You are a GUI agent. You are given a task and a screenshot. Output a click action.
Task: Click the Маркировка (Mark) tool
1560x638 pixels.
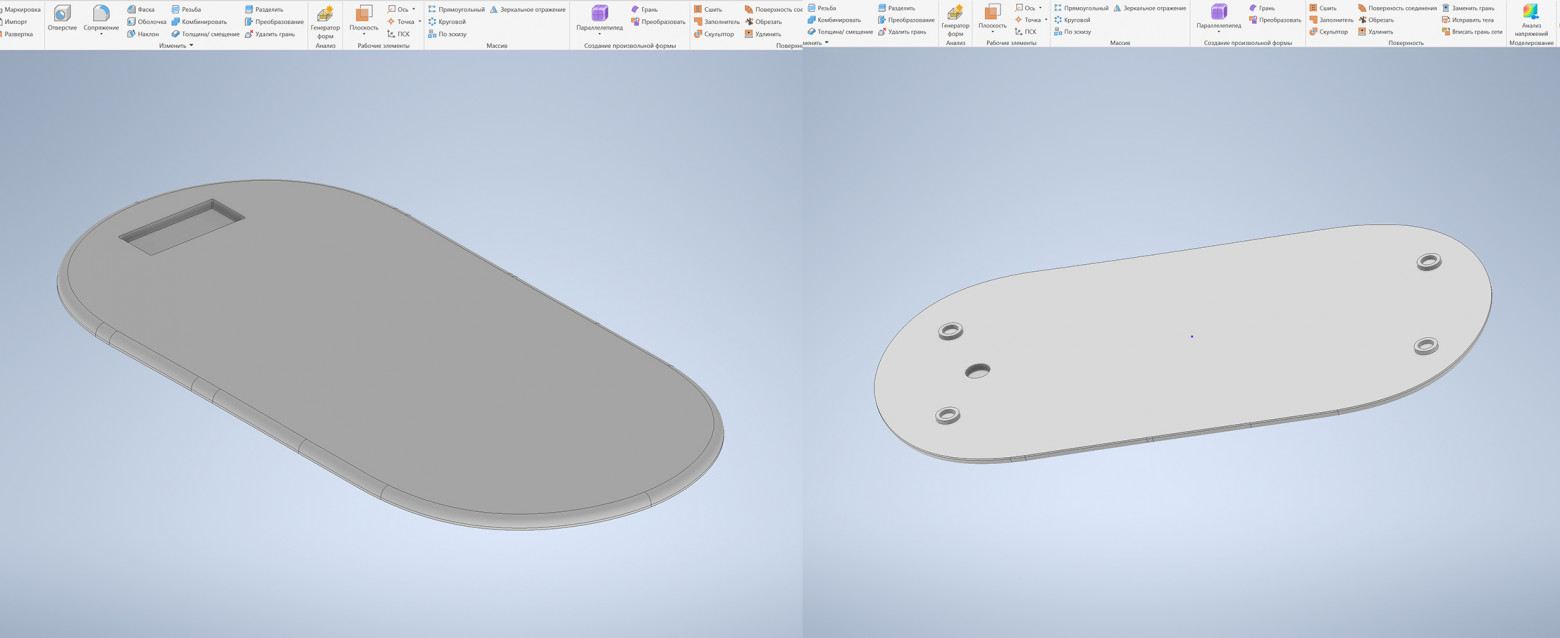point(21,9)
